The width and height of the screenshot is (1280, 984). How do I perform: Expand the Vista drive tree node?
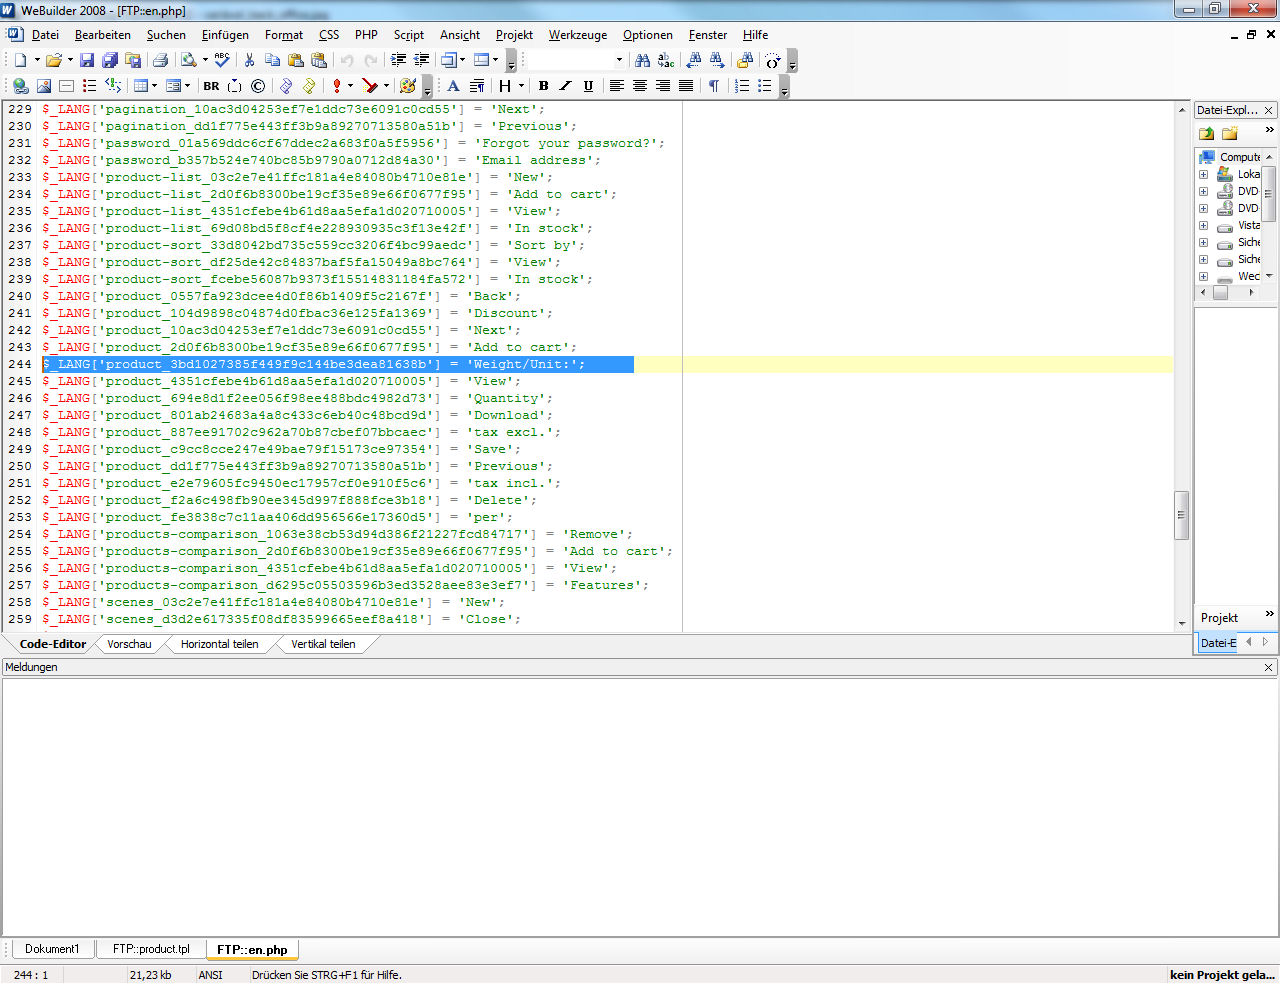(1204, 225)
